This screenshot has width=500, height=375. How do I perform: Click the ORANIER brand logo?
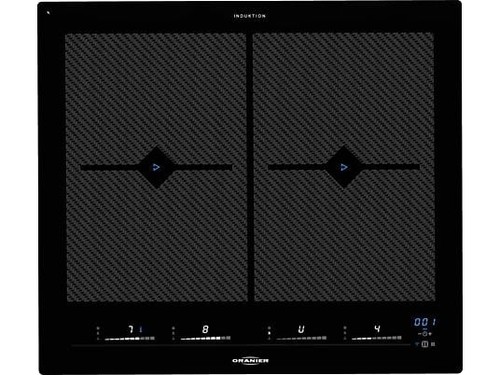[250, 361]
